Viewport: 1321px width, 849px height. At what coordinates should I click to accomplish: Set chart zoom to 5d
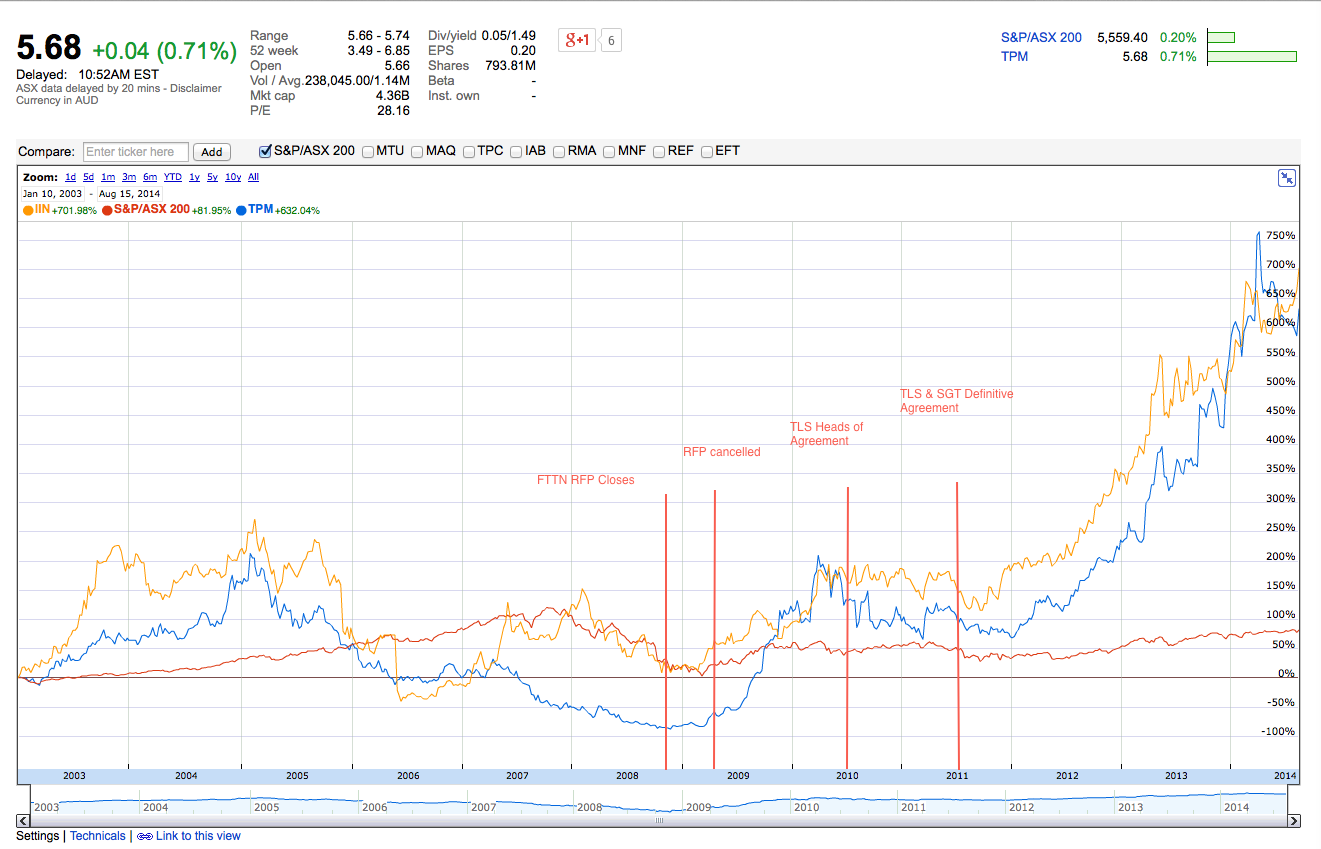point(88,177)
